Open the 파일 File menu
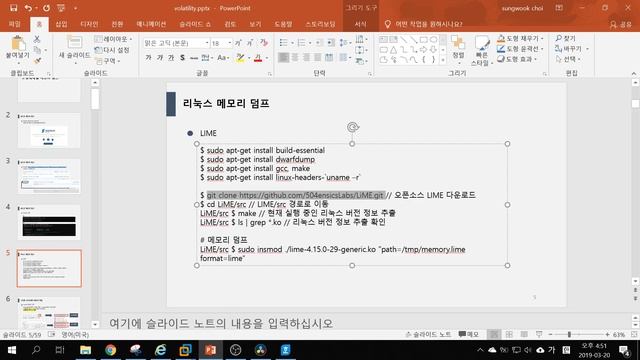The width and height of the screenshot is (640, 360). (15, 24)
